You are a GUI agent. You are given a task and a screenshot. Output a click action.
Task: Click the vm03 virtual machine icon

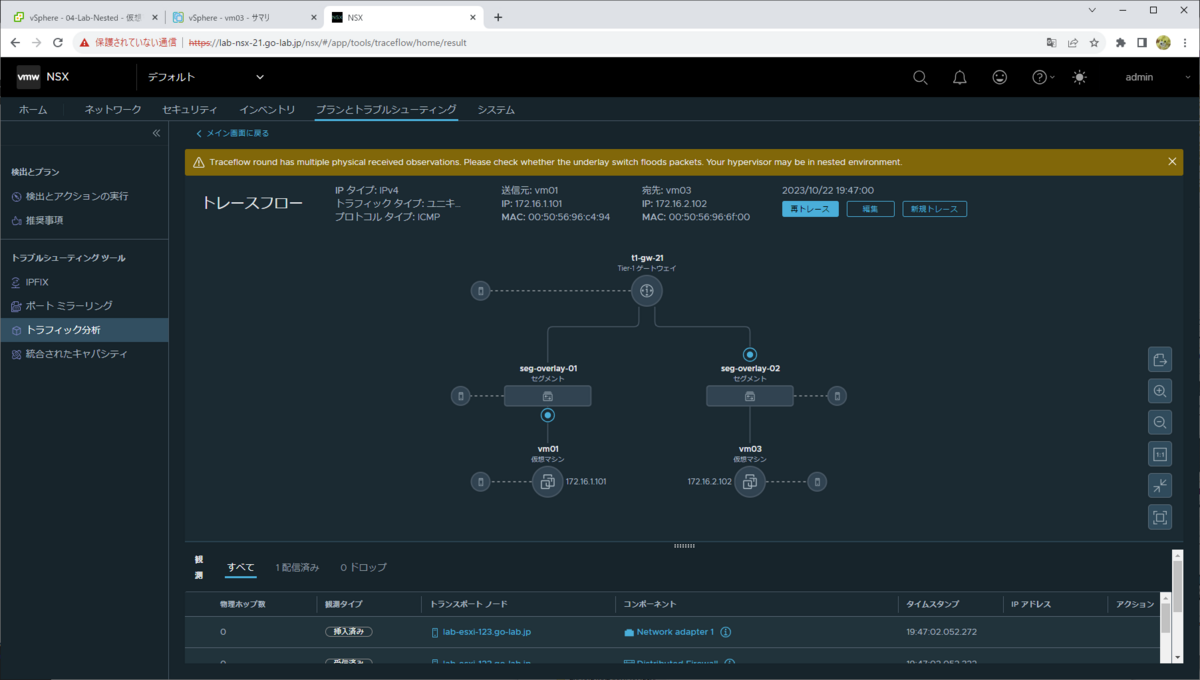(749, 482)
